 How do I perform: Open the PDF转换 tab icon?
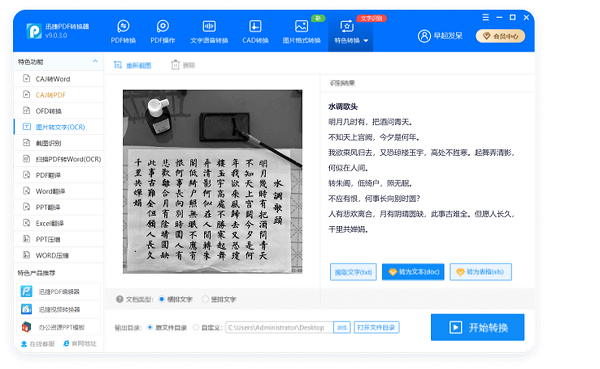[x=123, y=26]
